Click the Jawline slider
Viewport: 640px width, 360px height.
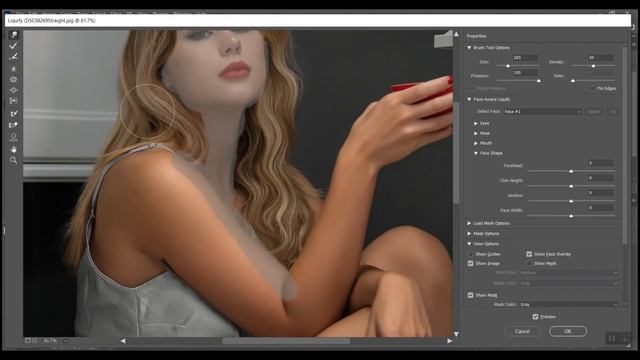571,201
